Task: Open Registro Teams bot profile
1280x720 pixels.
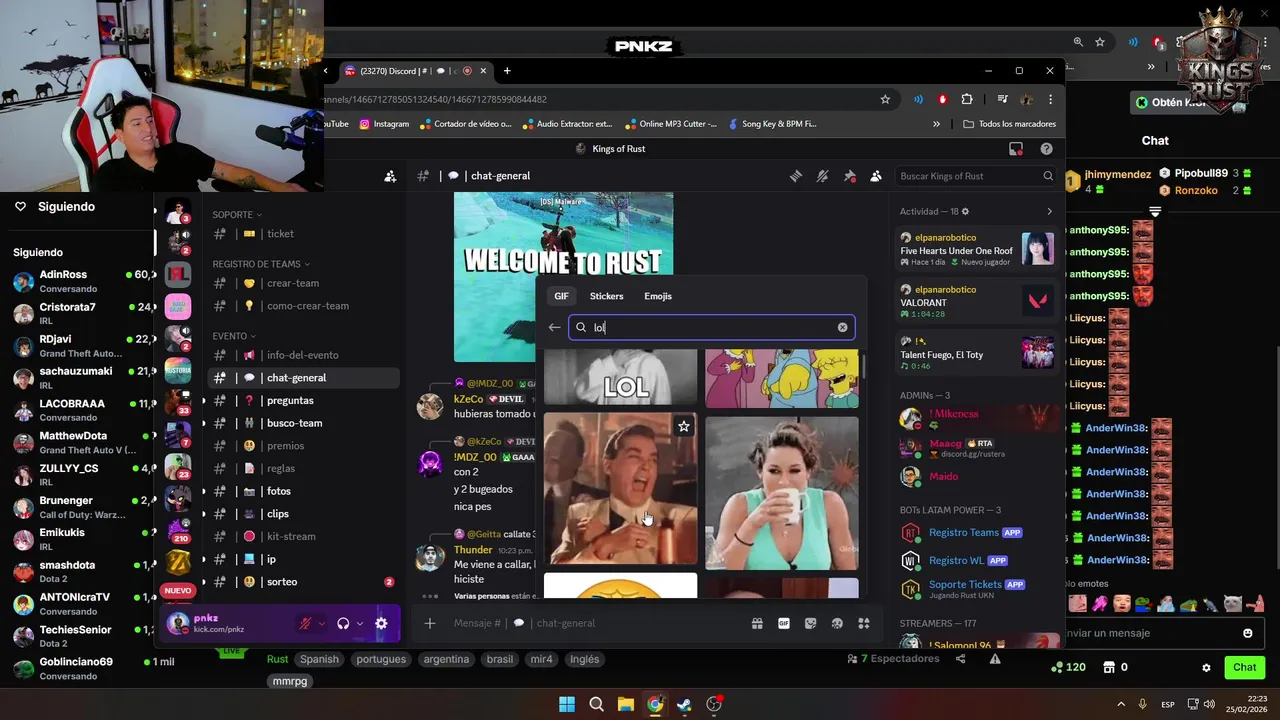Action: tap(977, 532)
